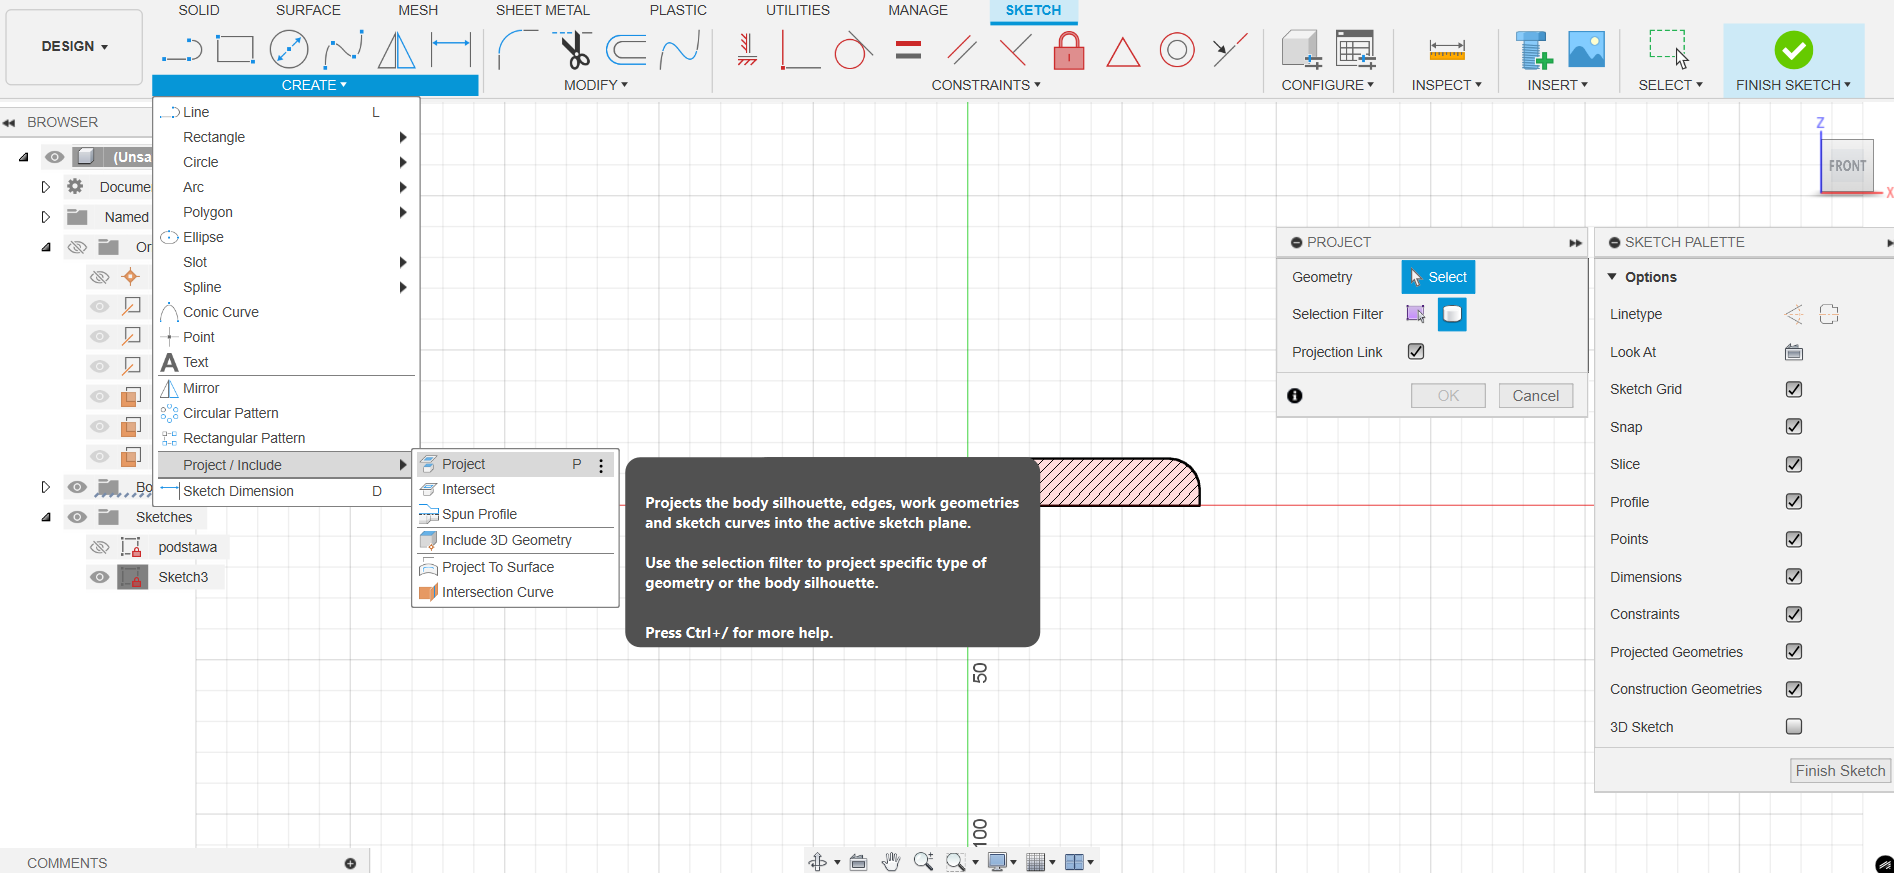Click the FRONT face of the view cube

click(x=1846, y=165)
